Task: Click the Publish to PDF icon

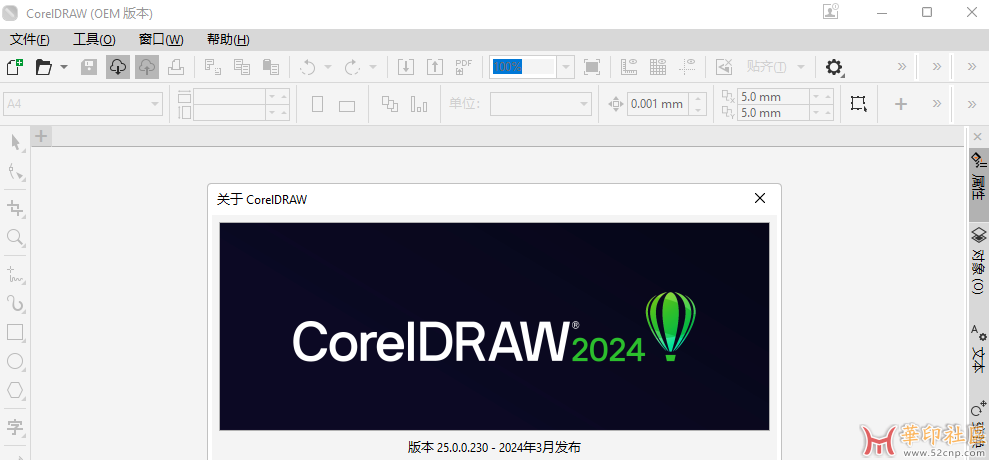Action: [x=464, y=67]
